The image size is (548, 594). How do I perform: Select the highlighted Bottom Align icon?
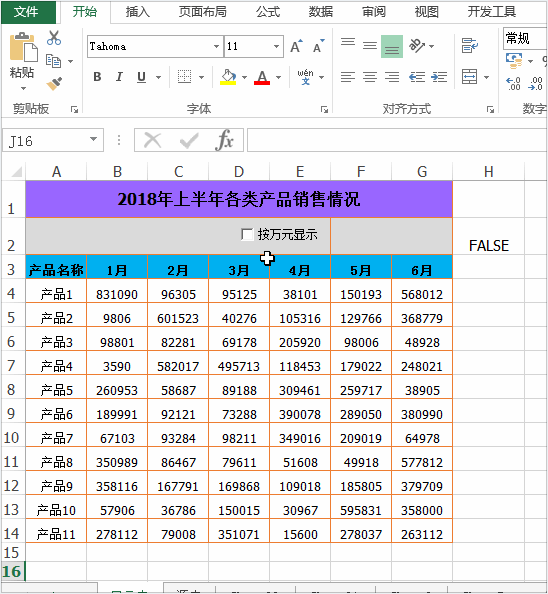(x=392, y=46)
